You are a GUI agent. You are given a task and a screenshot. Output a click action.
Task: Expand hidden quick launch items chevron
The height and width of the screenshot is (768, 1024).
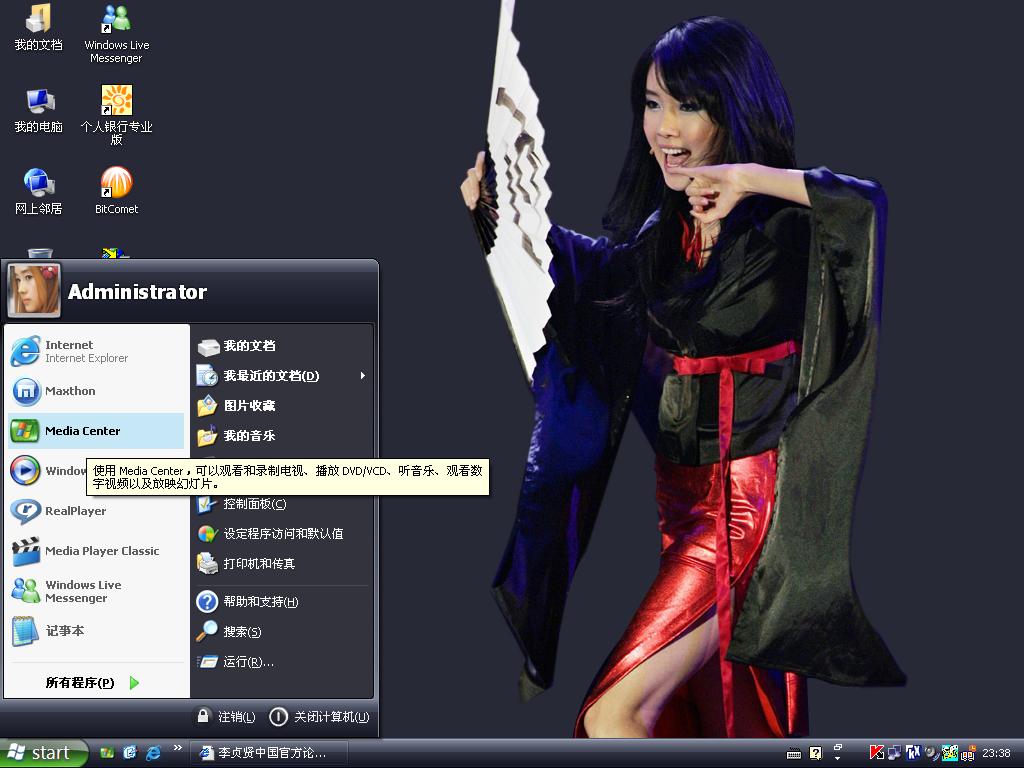pyautogui.click(x=178, y=748)
